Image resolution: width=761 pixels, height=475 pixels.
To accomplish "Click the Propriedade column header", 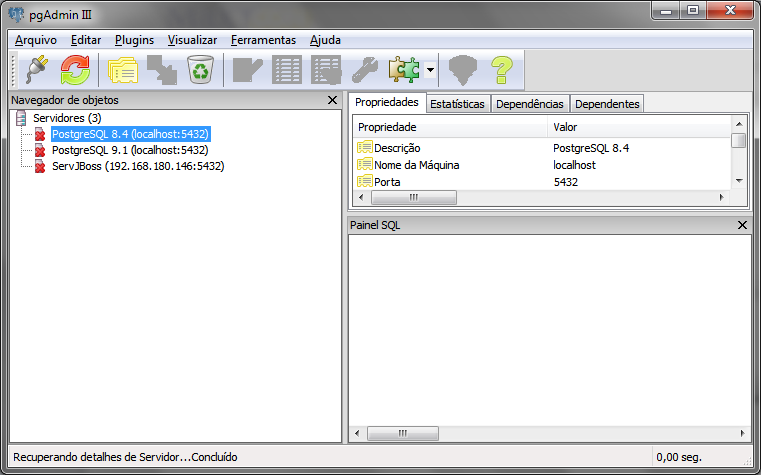I will coord(450,127).
